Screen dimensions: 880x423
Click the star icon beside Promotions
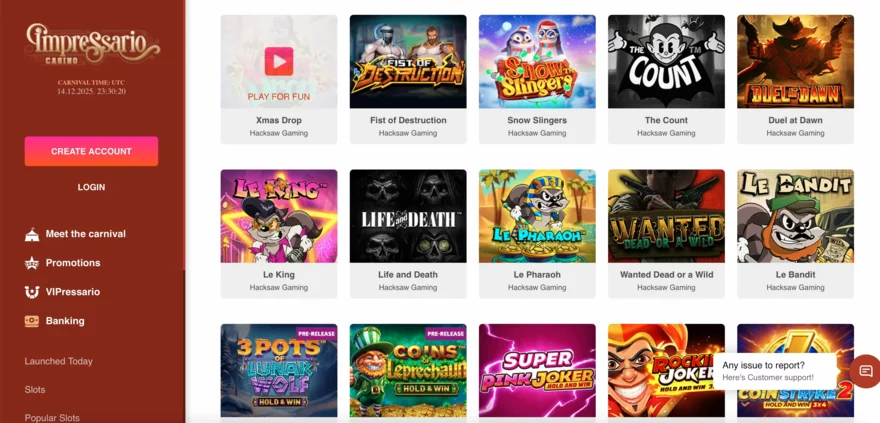32,263
